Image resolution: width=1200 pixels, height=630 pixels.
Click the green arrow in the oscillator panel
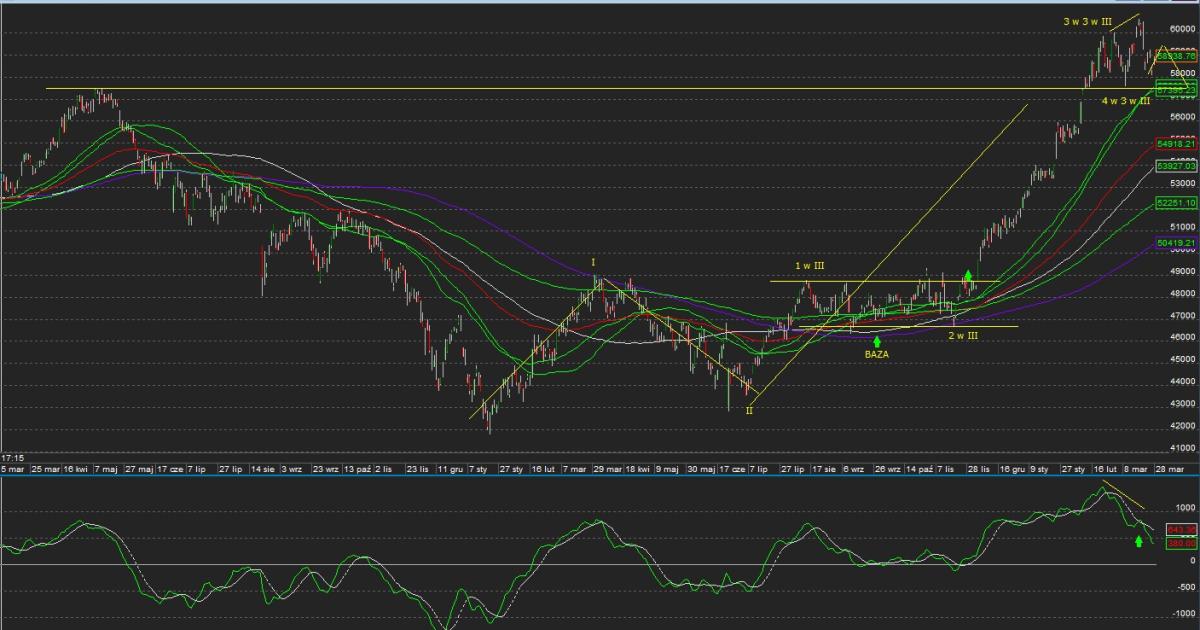(1138, 541)
